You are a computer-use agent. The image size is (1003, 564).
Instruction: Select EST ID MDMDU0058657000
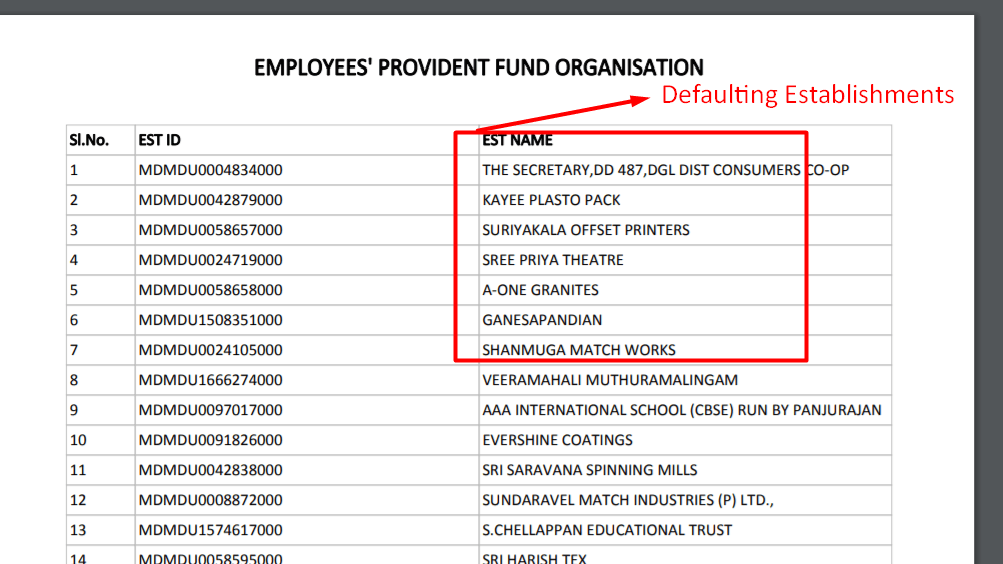click(210, 230)
